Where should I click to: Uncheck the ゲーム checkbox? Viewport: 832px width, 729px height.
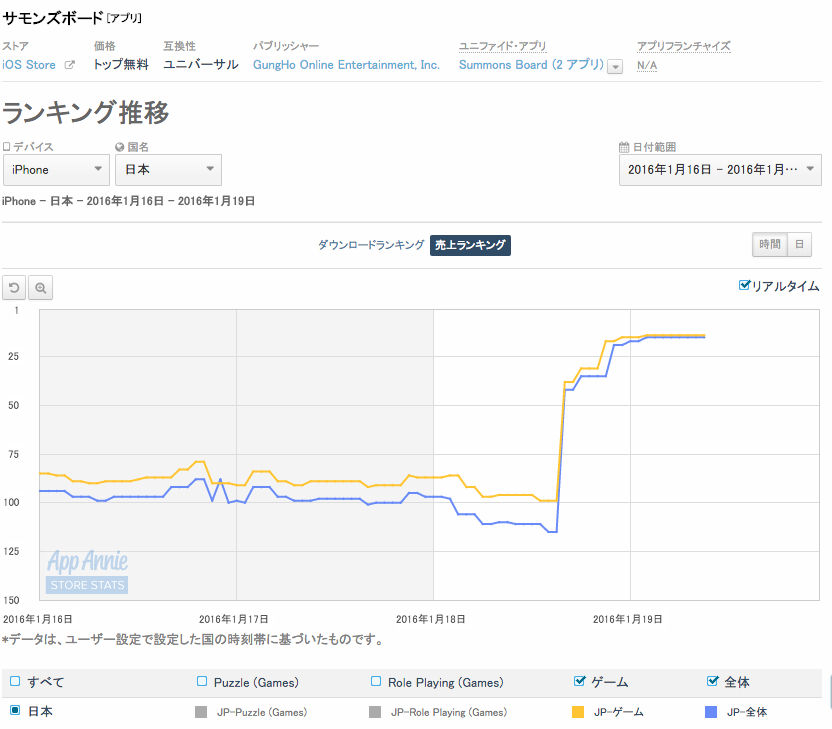[x=579, y=681]
